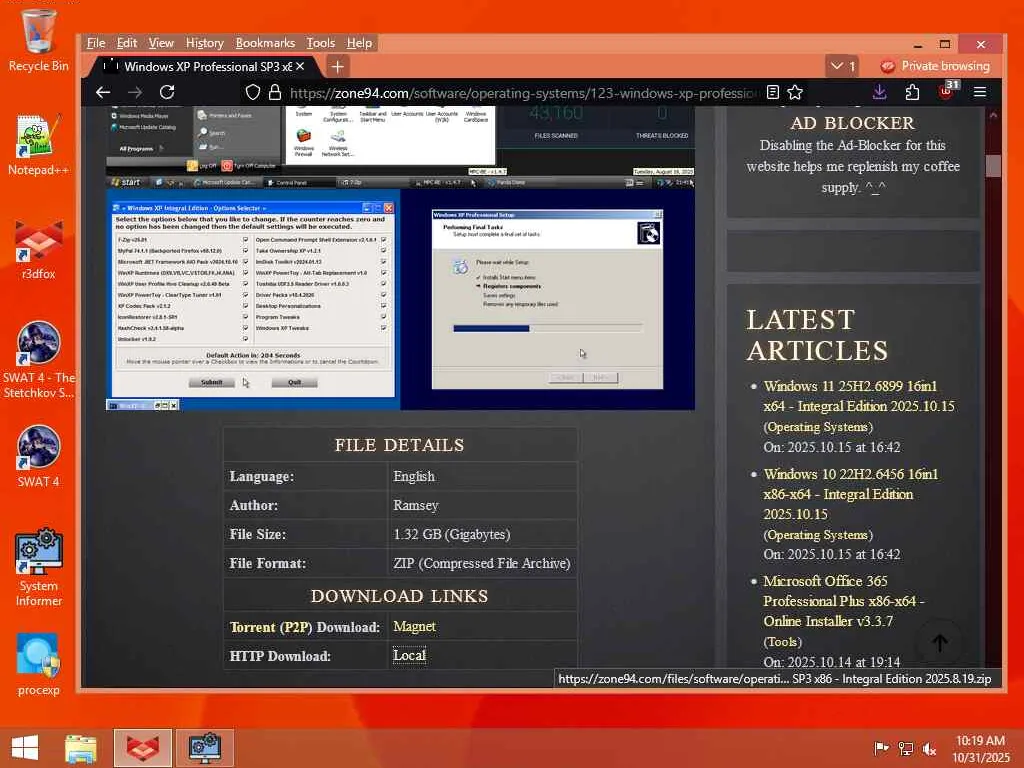The height and width of the screenshot is (768, 1024).
Task: Open the Options Selector screenshot thumbnail
Action: pos(253,300)
